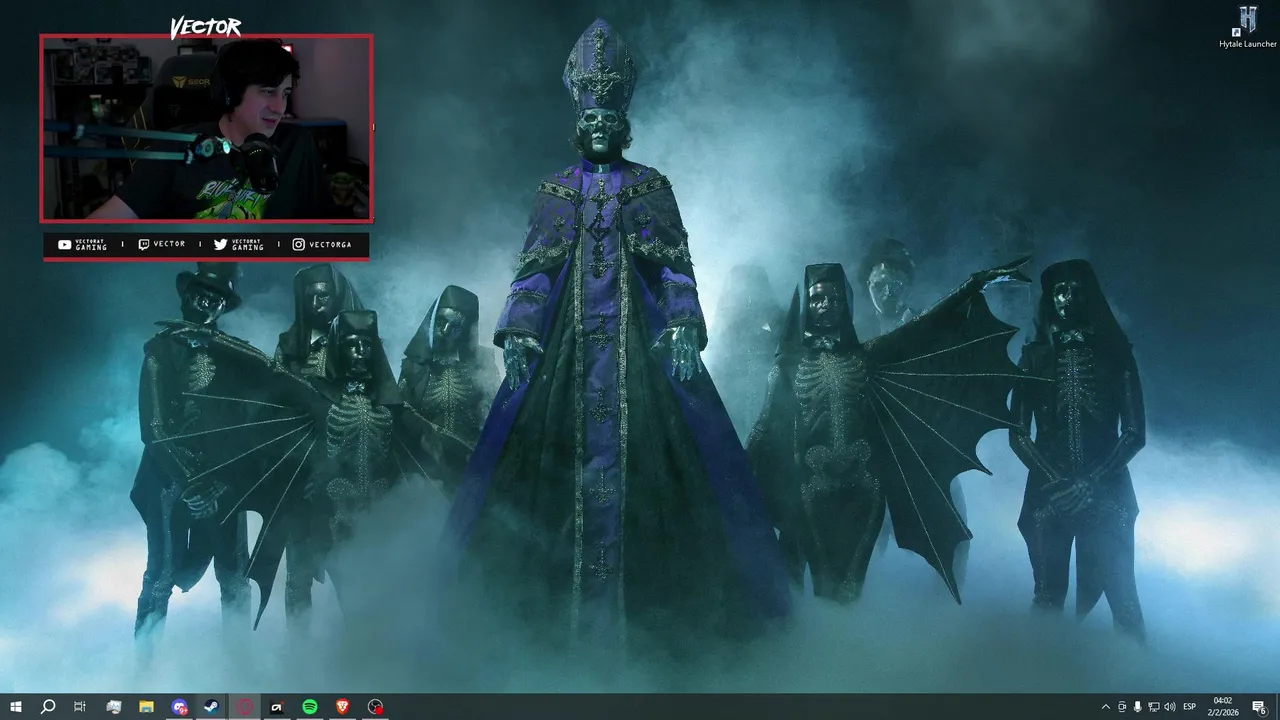Open Discord from the taskbar

pyautogui.click(x=179, y=707)
